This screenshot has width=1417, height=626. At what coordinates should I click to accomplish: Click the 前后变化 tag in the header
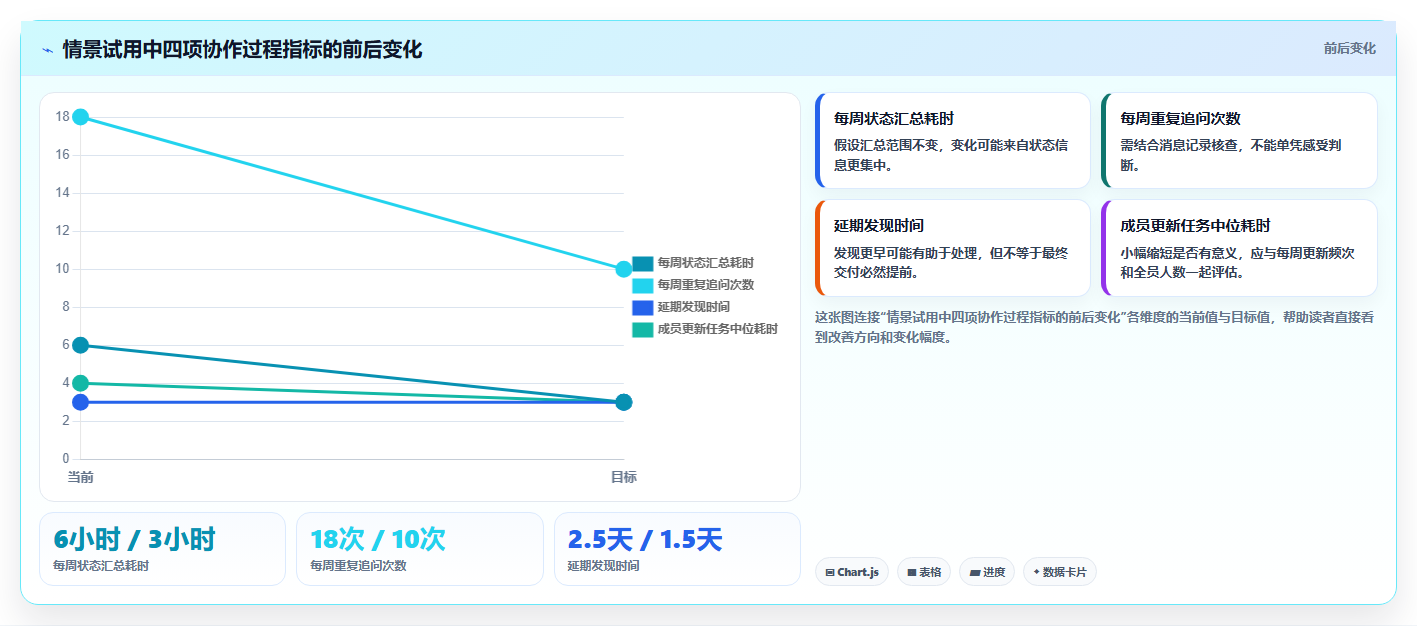coord(1349,48)
